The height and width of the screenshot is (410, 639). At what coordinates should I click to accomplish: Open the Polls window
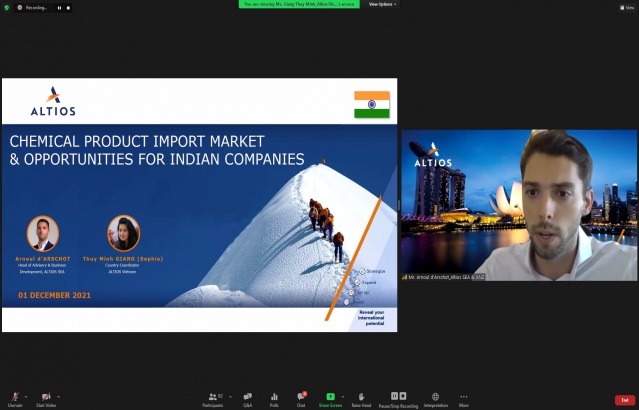(x=274, y=399)
